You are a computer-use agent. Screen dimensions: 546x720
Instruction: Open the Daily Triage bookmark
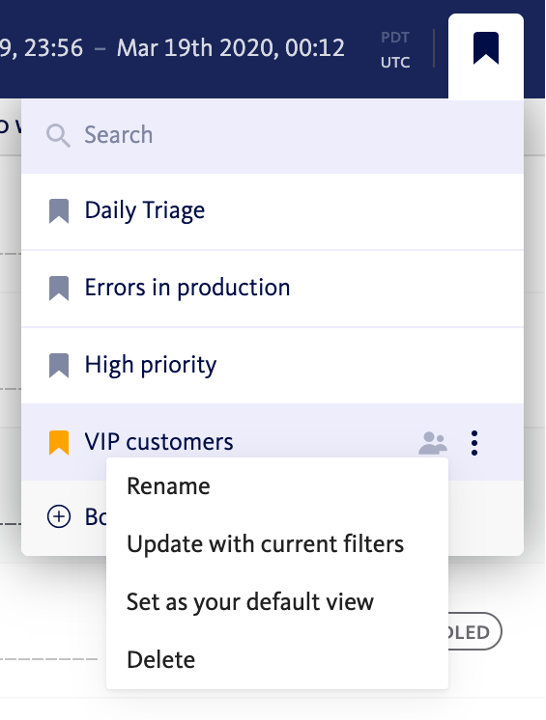click(272, 212)
